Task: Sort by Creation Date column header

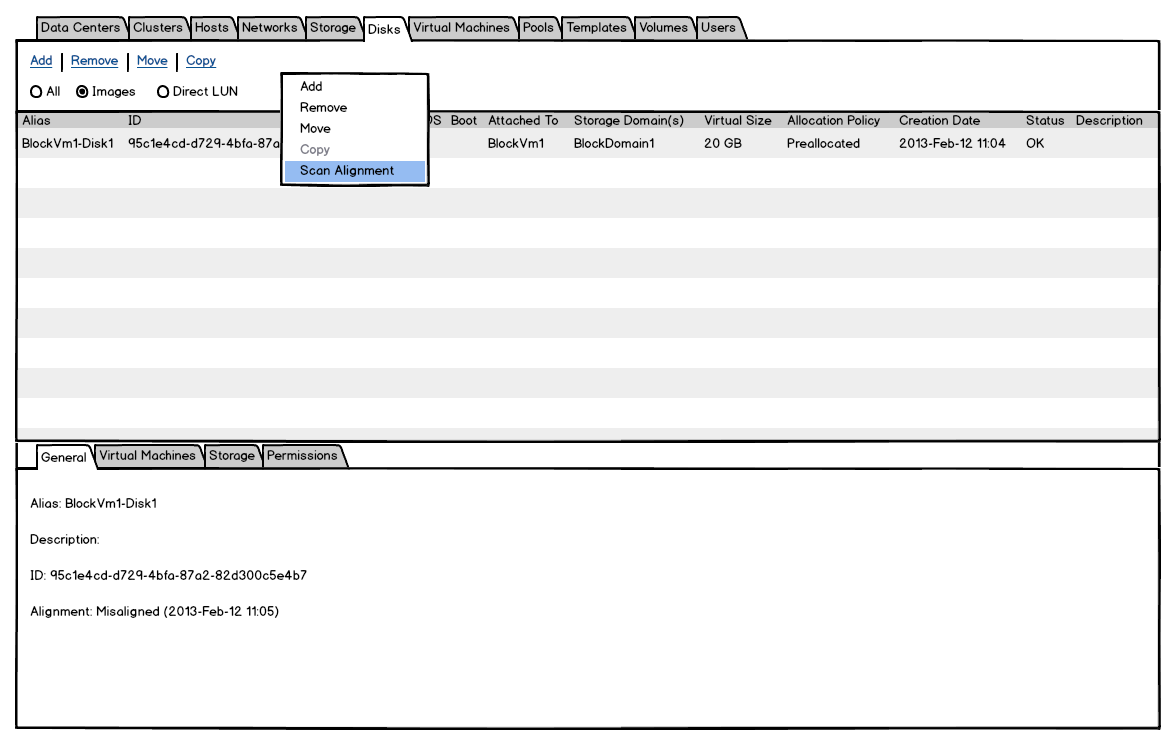Action: click(x=939, y=121)
